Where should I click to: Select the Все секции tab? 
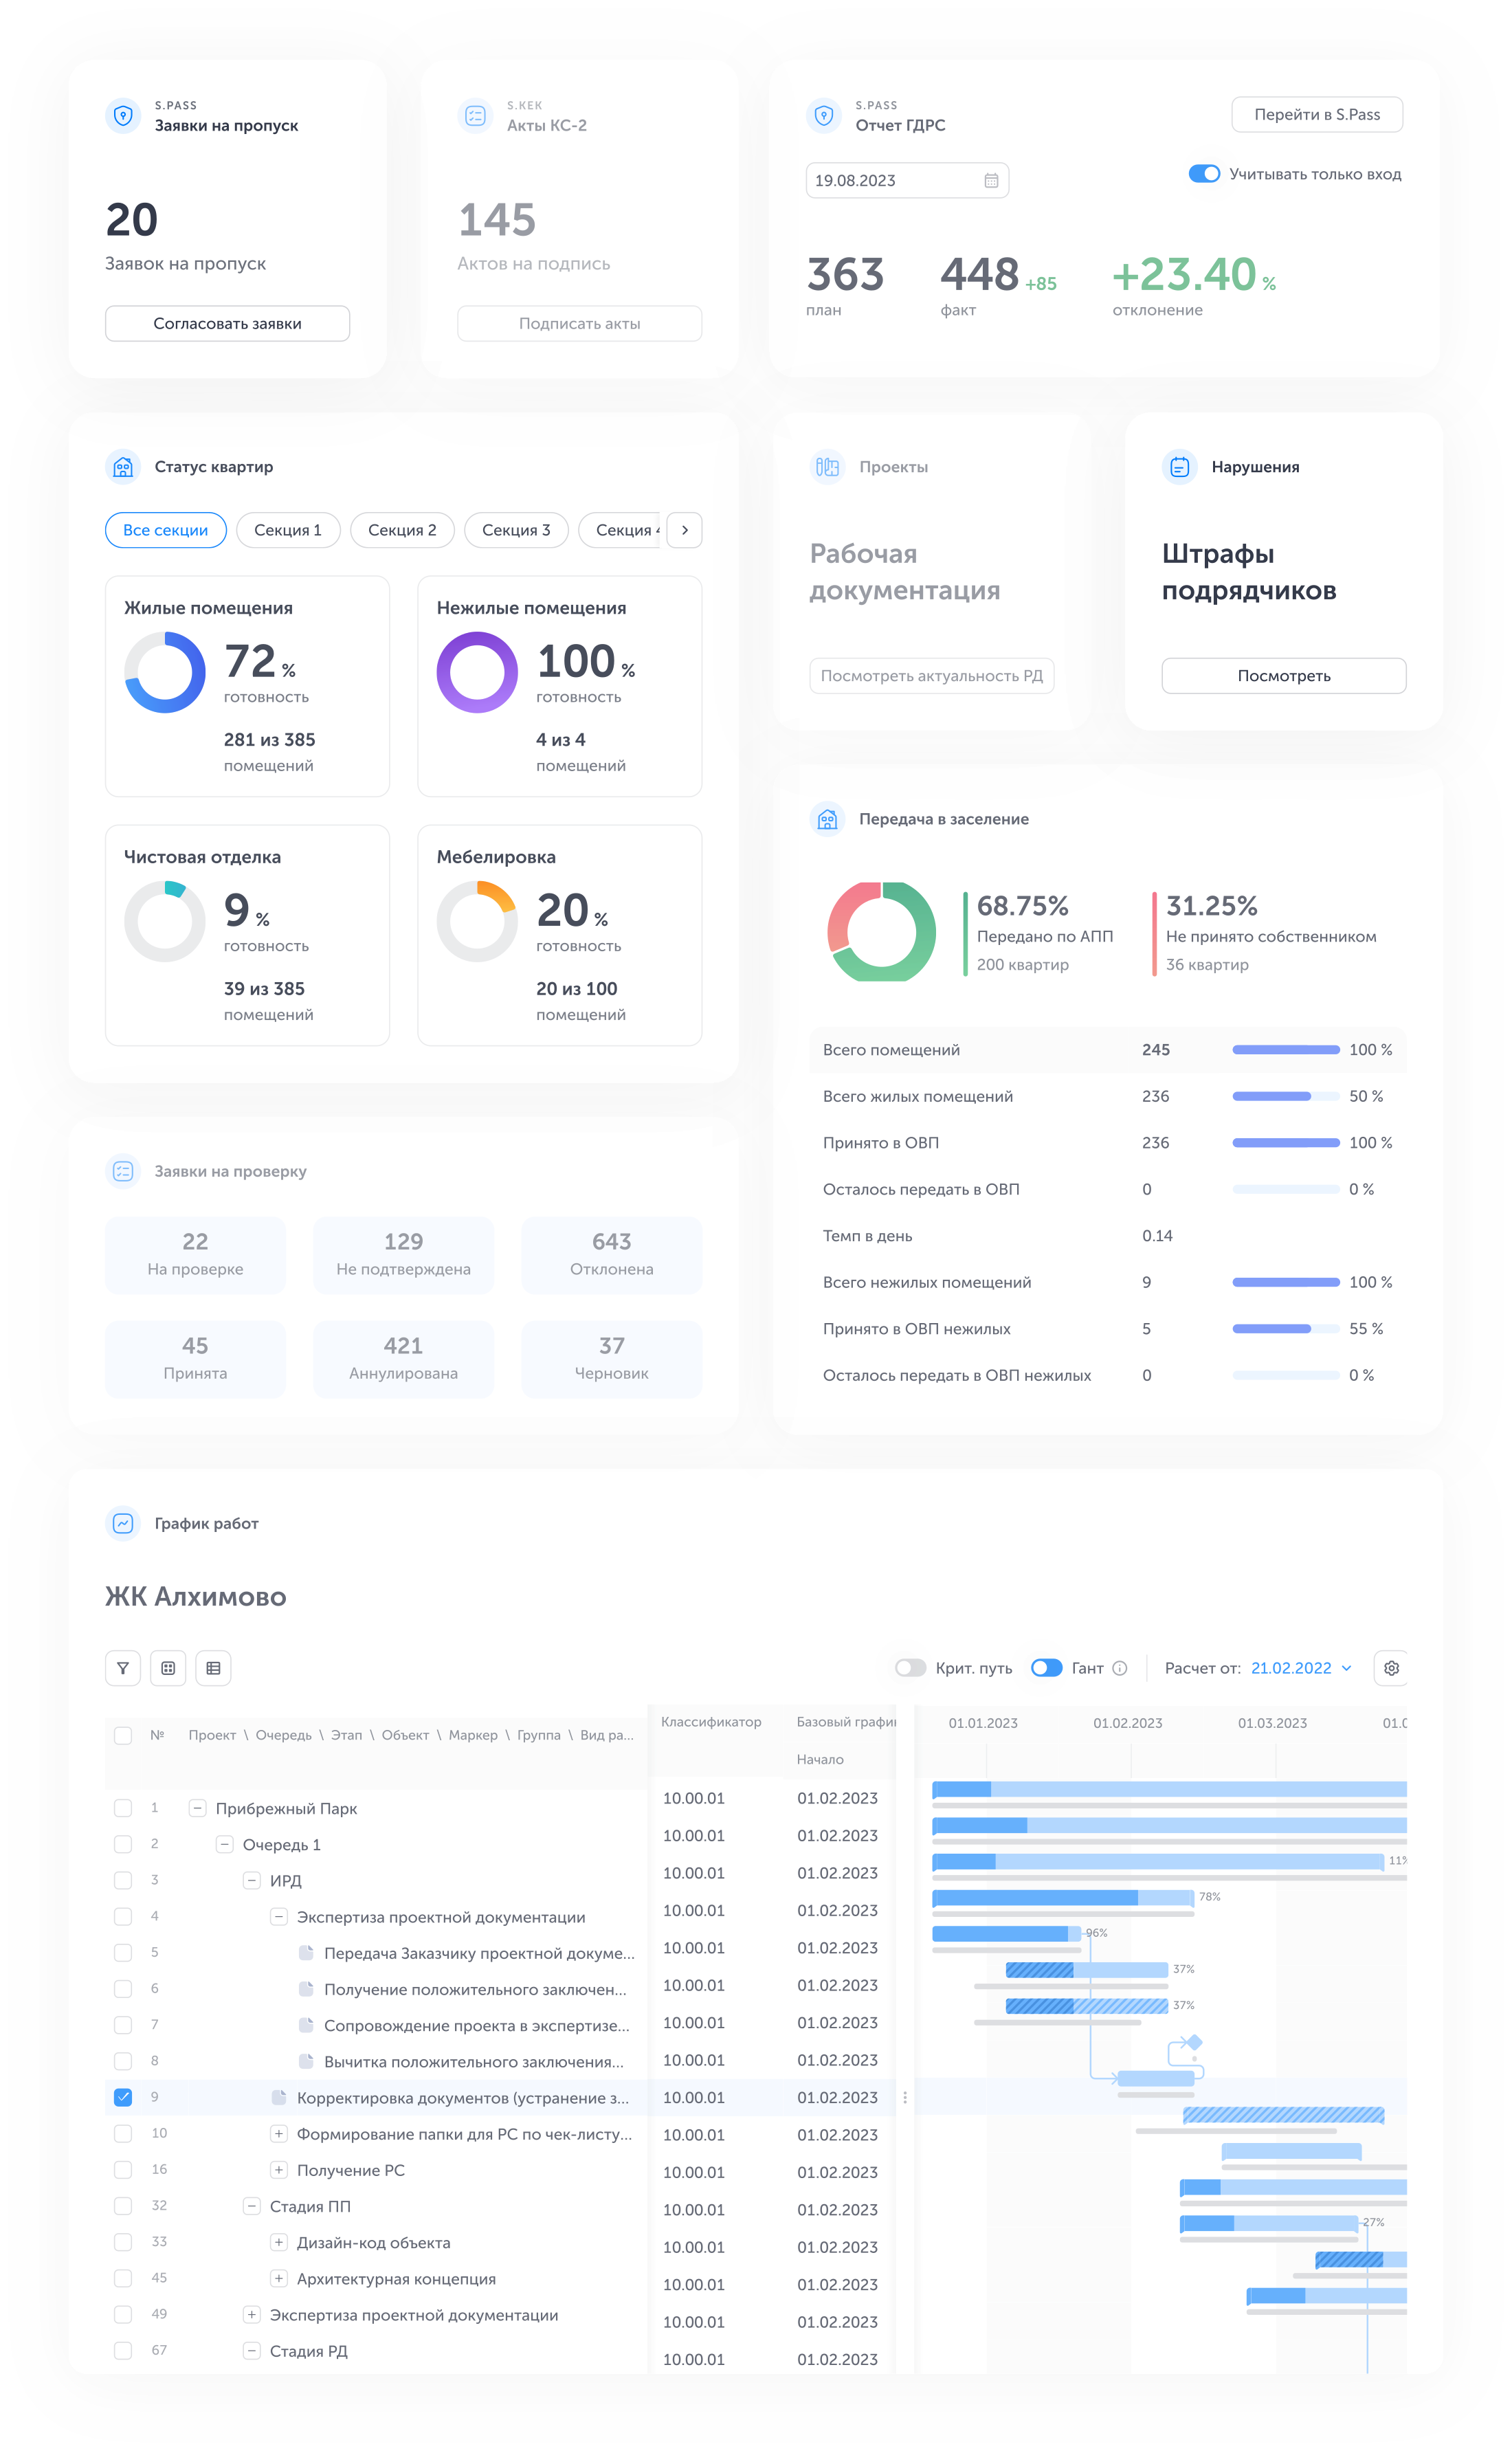166,530
